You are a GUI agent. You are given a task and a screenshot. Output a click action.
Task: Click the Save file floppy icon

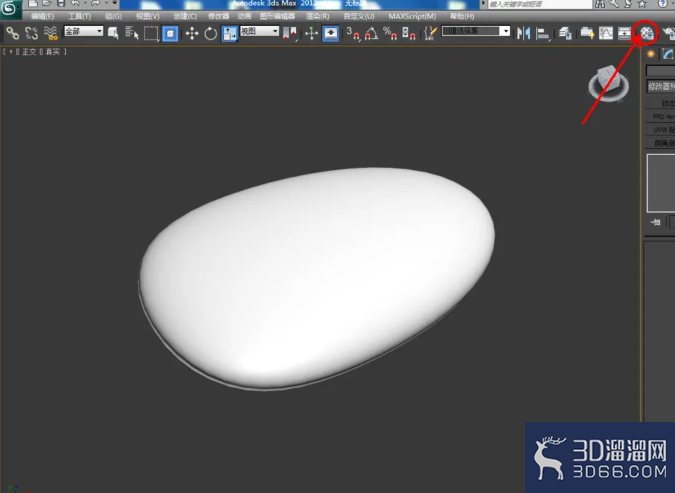(x=61, y=3)
